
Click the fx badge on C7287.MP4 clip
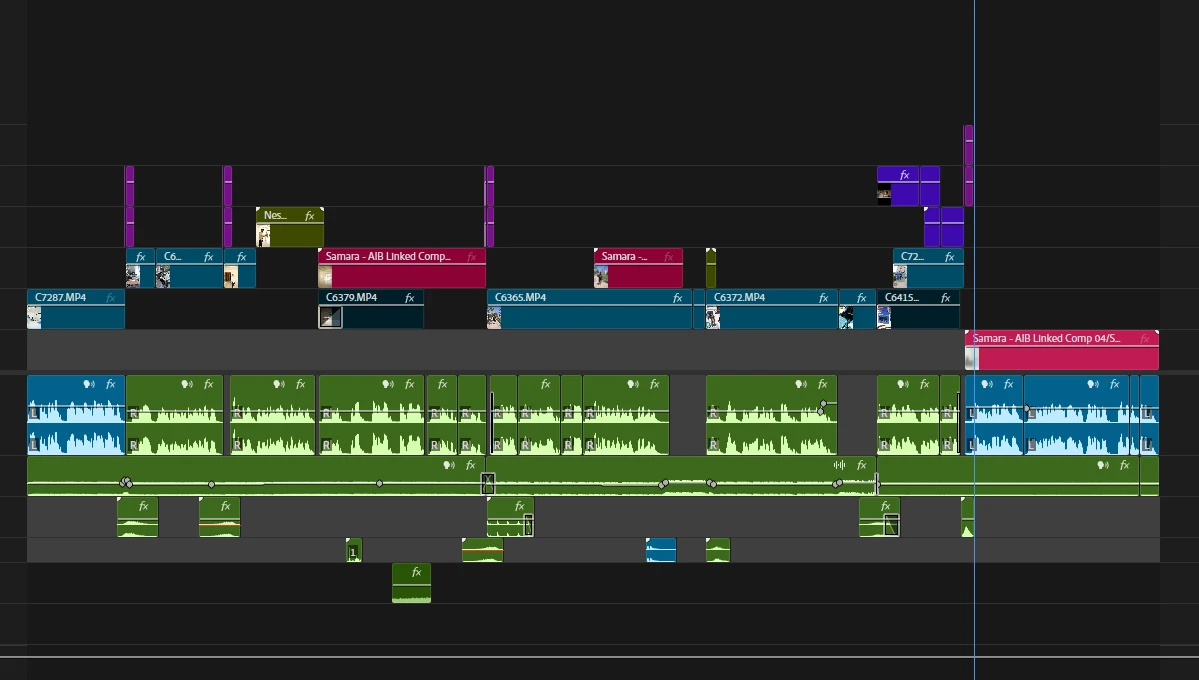[111, 298]
